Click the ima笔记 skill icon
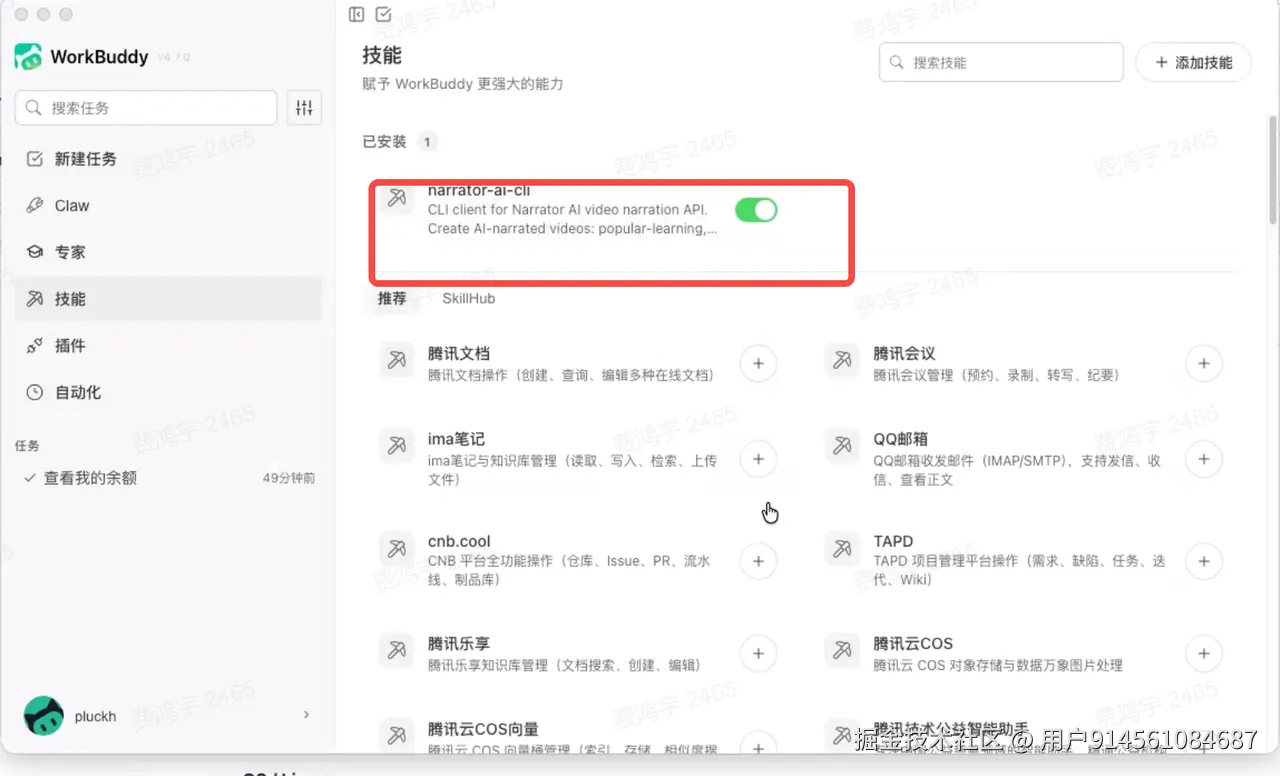 point(397,445)
